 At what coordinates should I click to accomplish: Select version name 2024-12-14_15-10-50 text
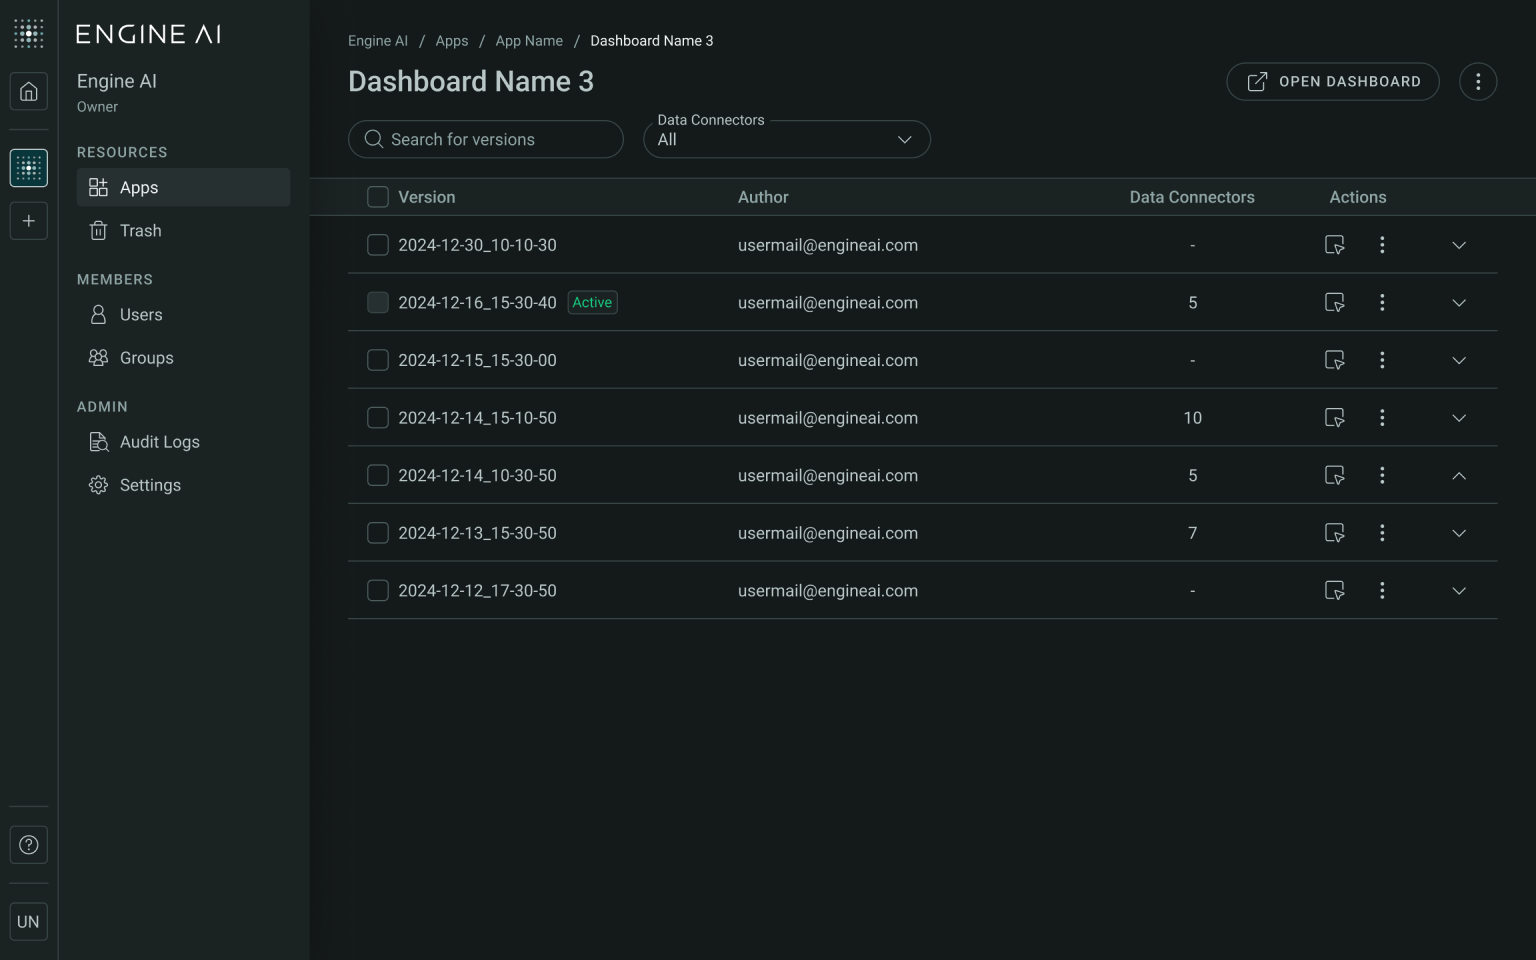tap(477, 418)
